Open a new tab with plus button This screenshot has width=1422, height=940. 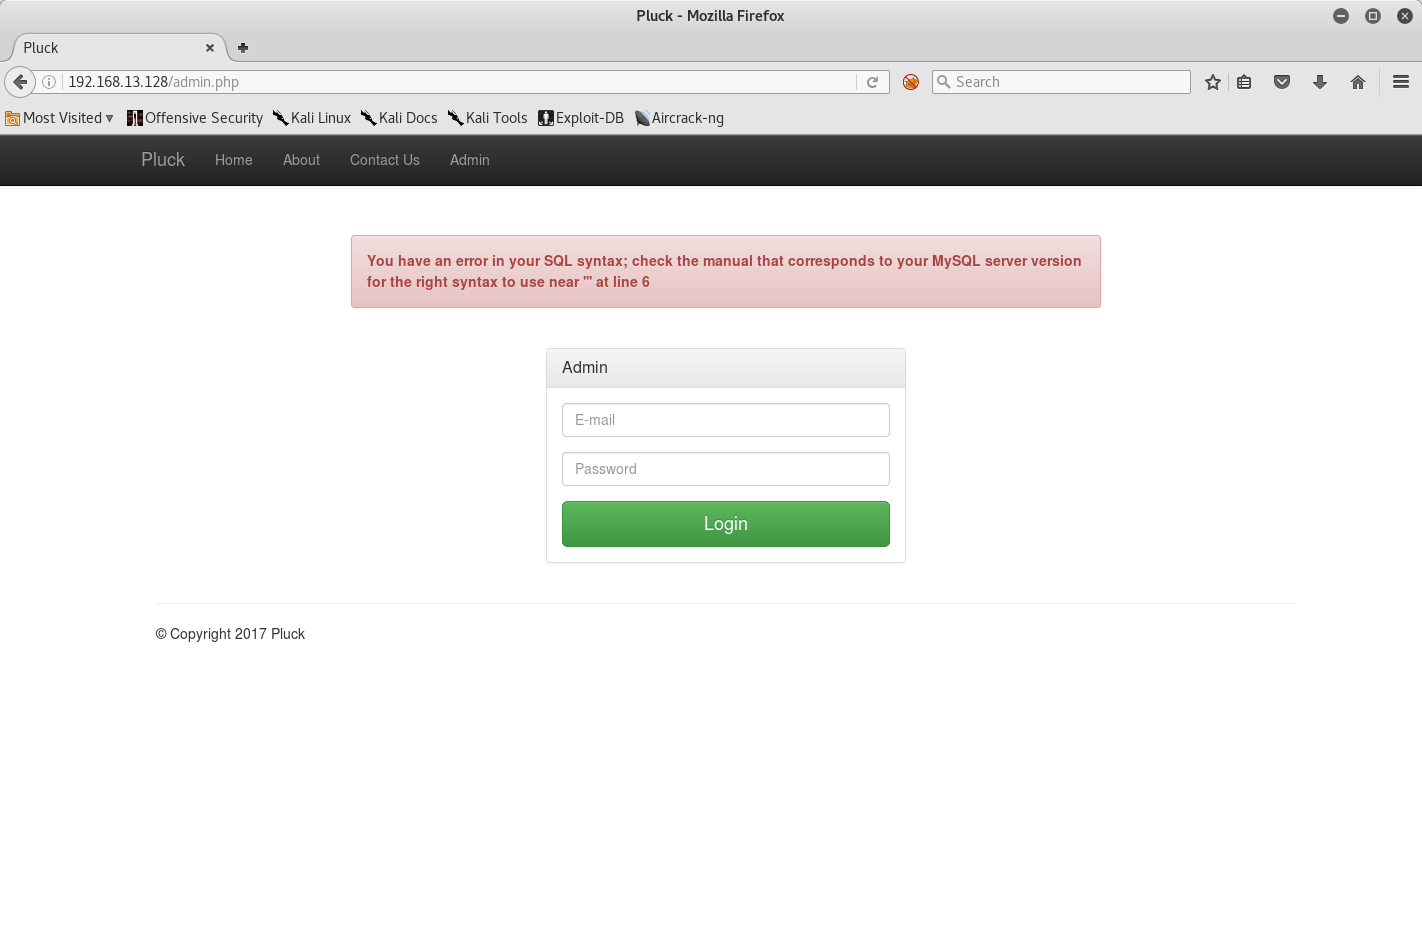click(243, 47)
